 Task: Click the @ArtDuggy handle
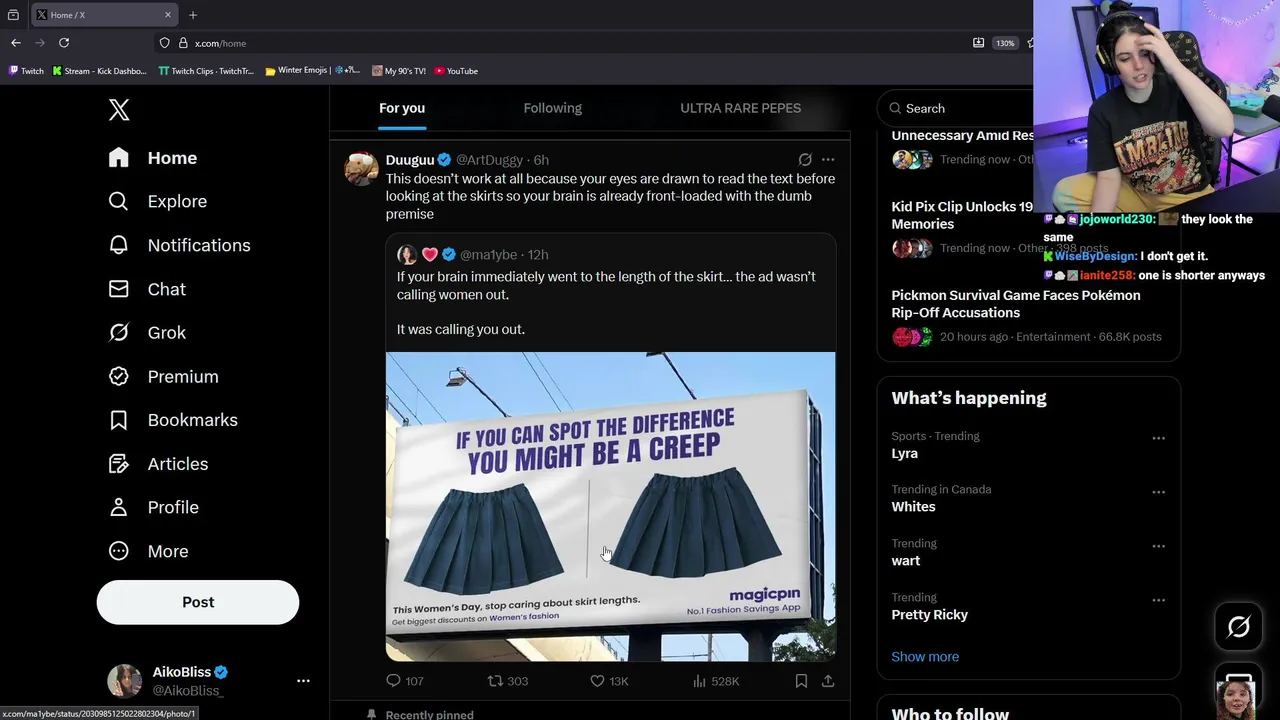489,160
